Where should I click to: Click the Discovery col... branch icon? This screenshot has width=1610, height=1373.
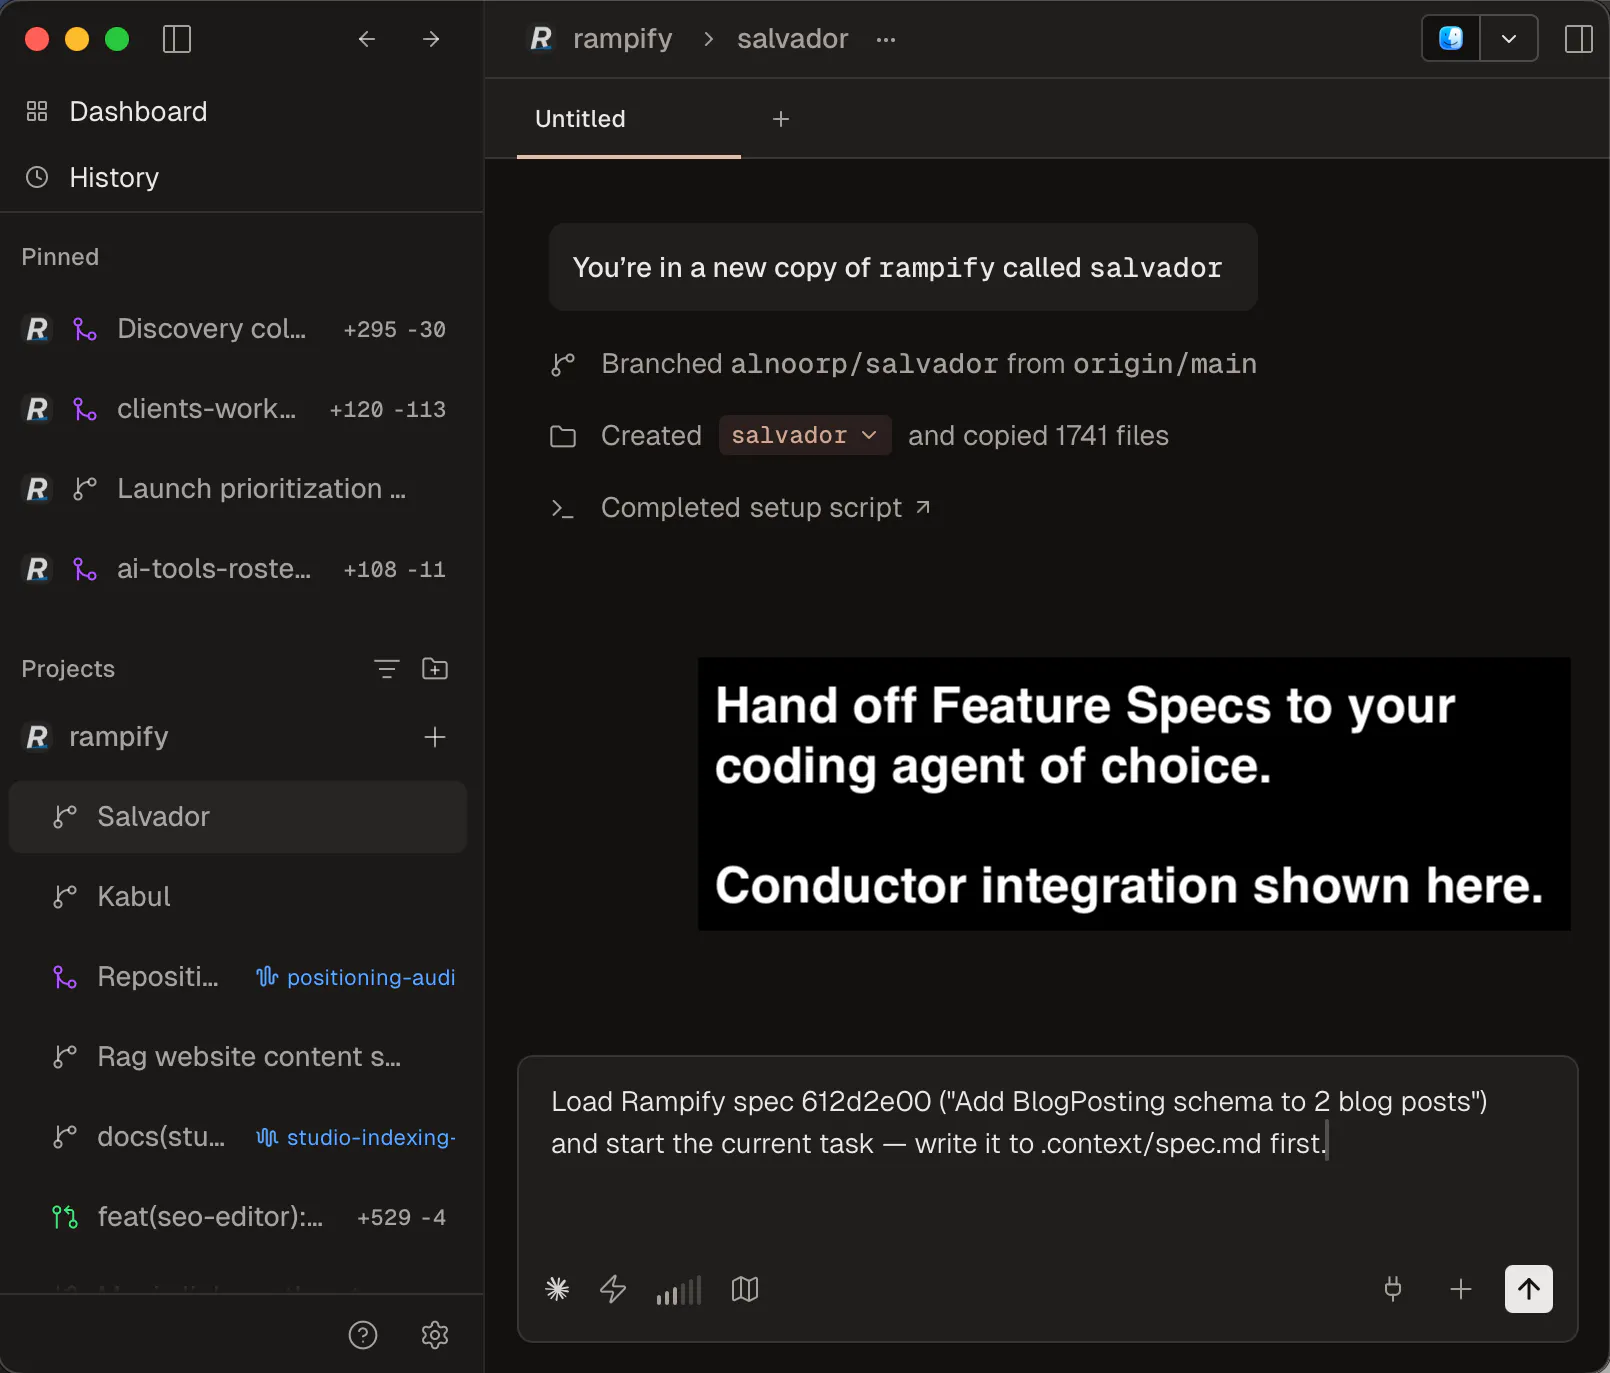[85, 329]
